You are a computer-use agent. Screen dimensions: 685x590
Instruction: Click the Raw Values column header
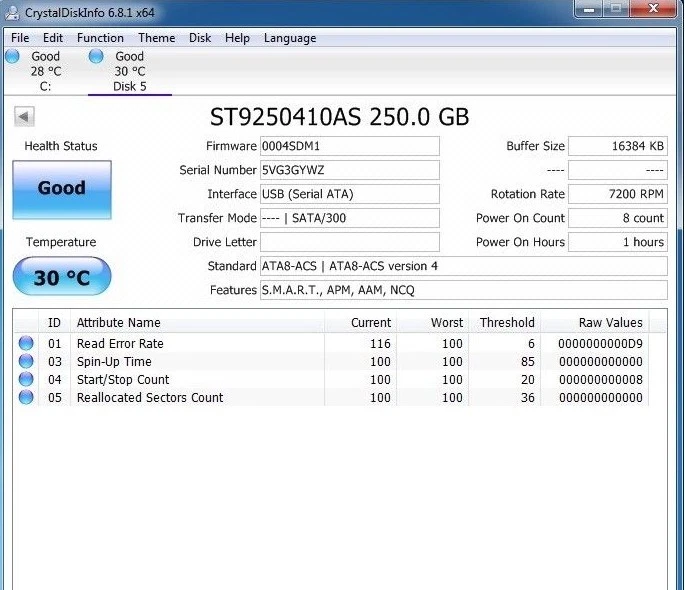(595, 323)
